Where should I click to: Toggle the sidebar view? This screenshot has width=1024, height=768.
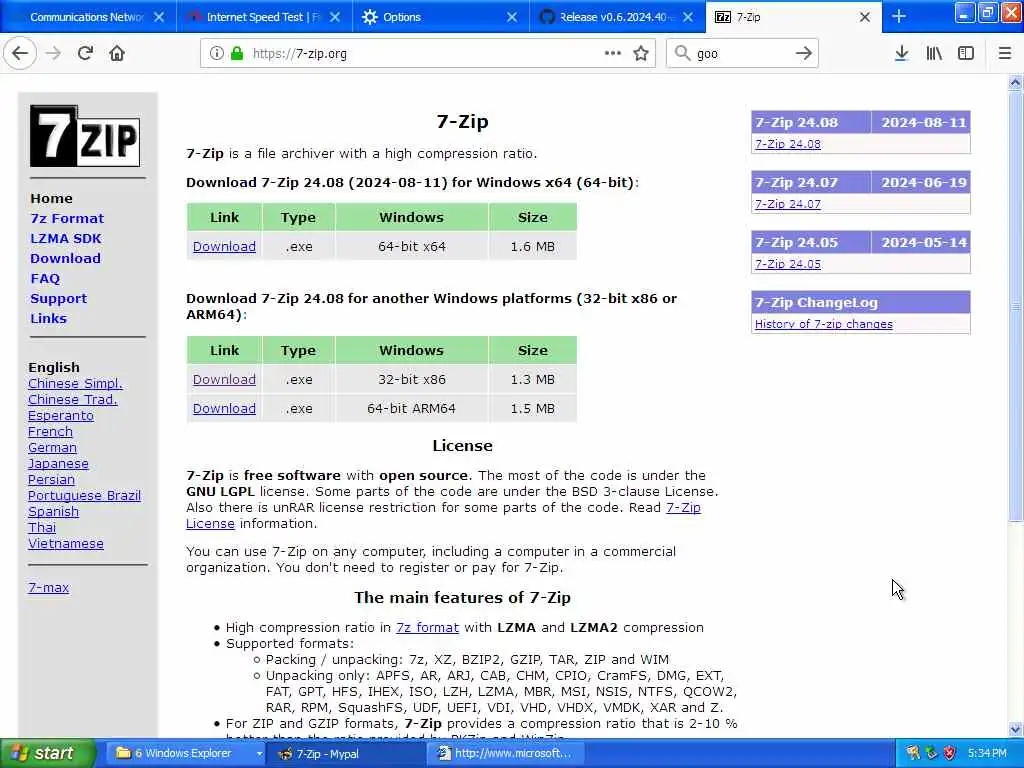[966, 54]
